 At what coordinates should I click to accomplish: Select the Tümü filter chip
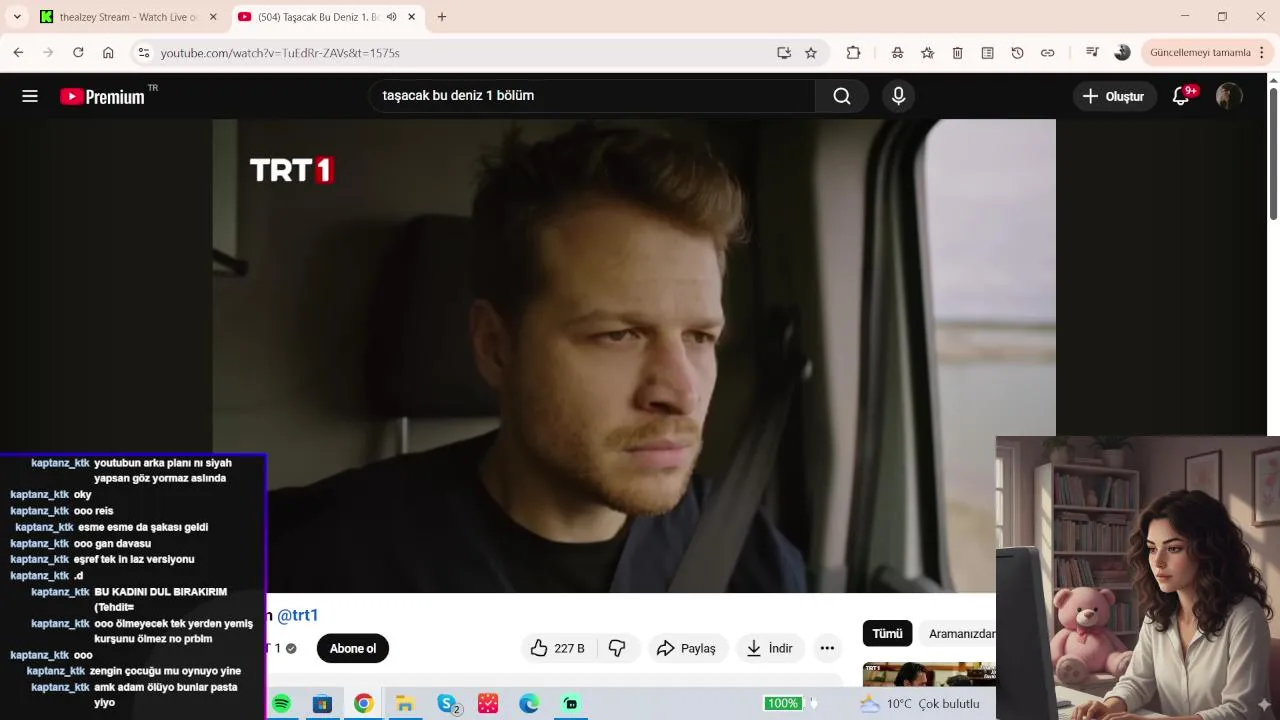click(887, 633)
